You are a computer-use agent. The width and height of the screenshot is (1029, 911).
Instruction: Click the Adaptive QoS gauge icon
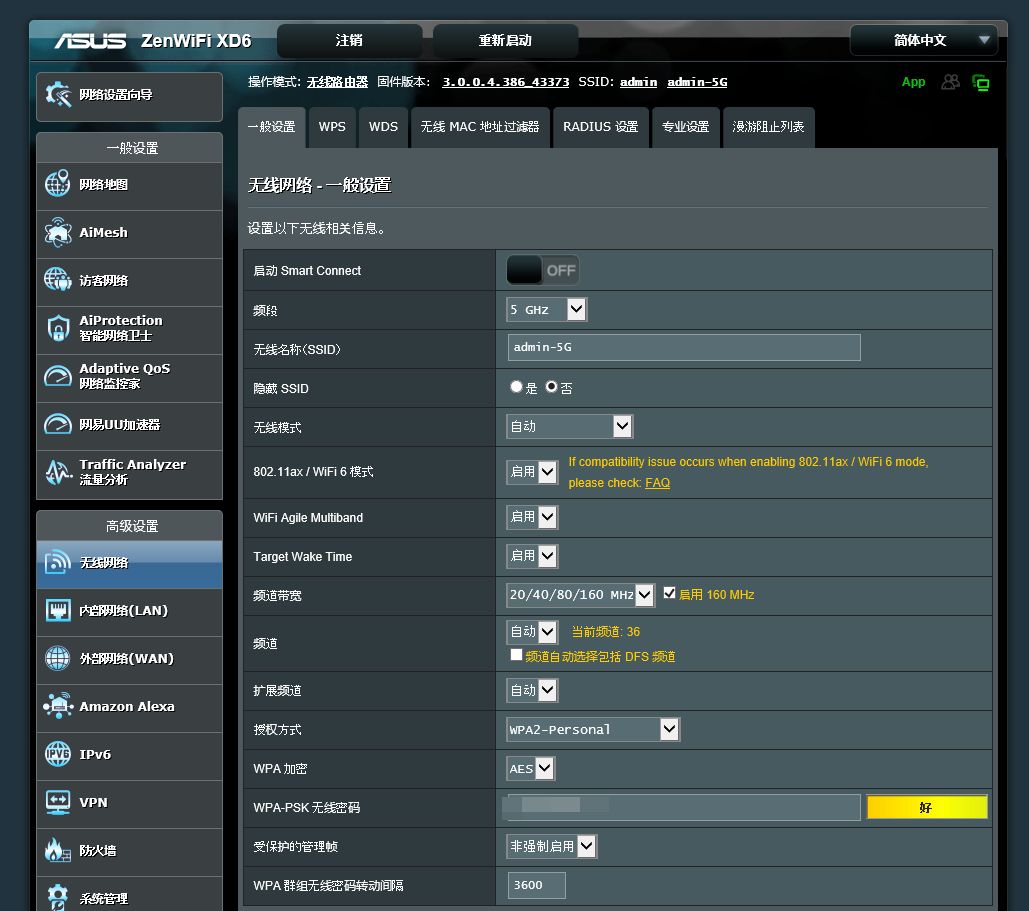coord(58,376)
